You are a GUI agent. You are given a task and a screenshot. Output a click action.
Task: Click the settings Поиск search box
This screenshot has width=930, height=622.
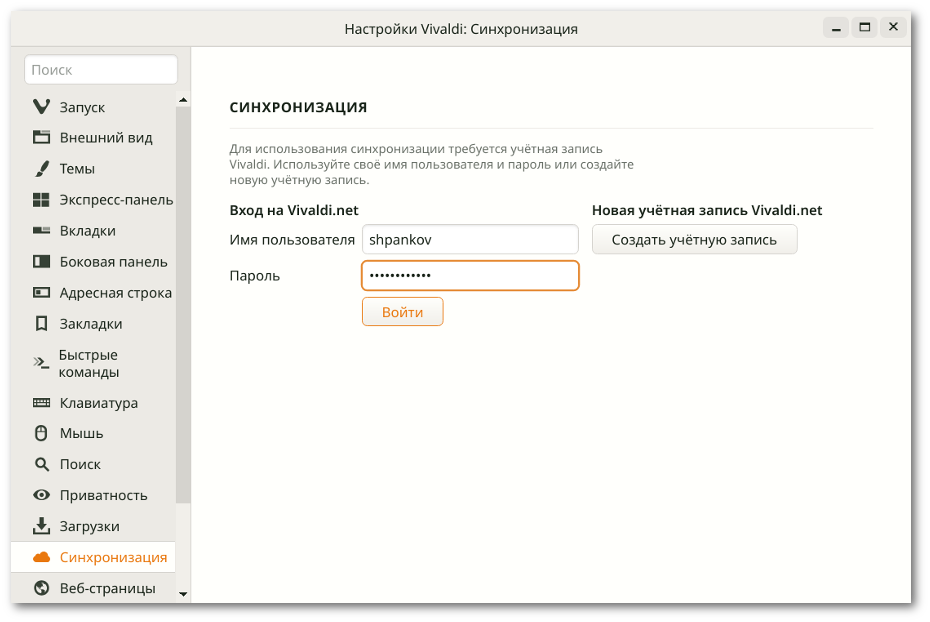pos(101,70)
